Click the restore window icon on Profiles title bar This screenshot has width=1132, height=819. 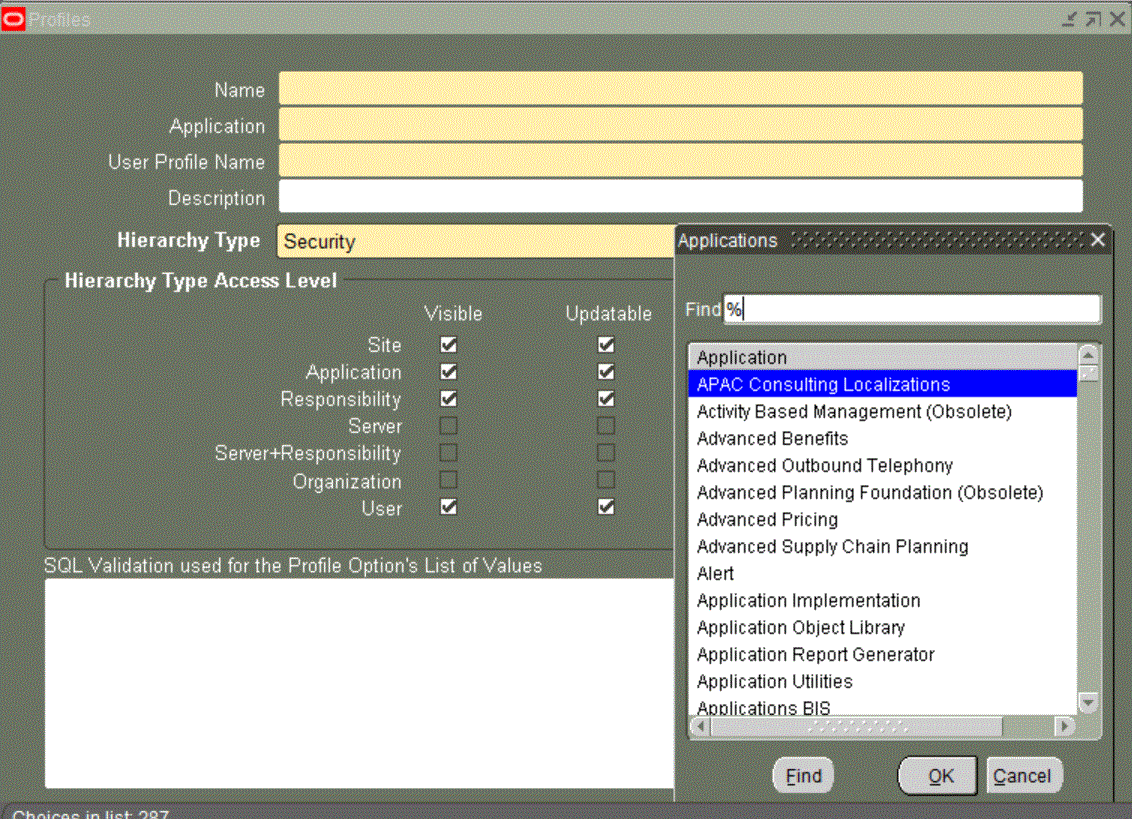1094,18
